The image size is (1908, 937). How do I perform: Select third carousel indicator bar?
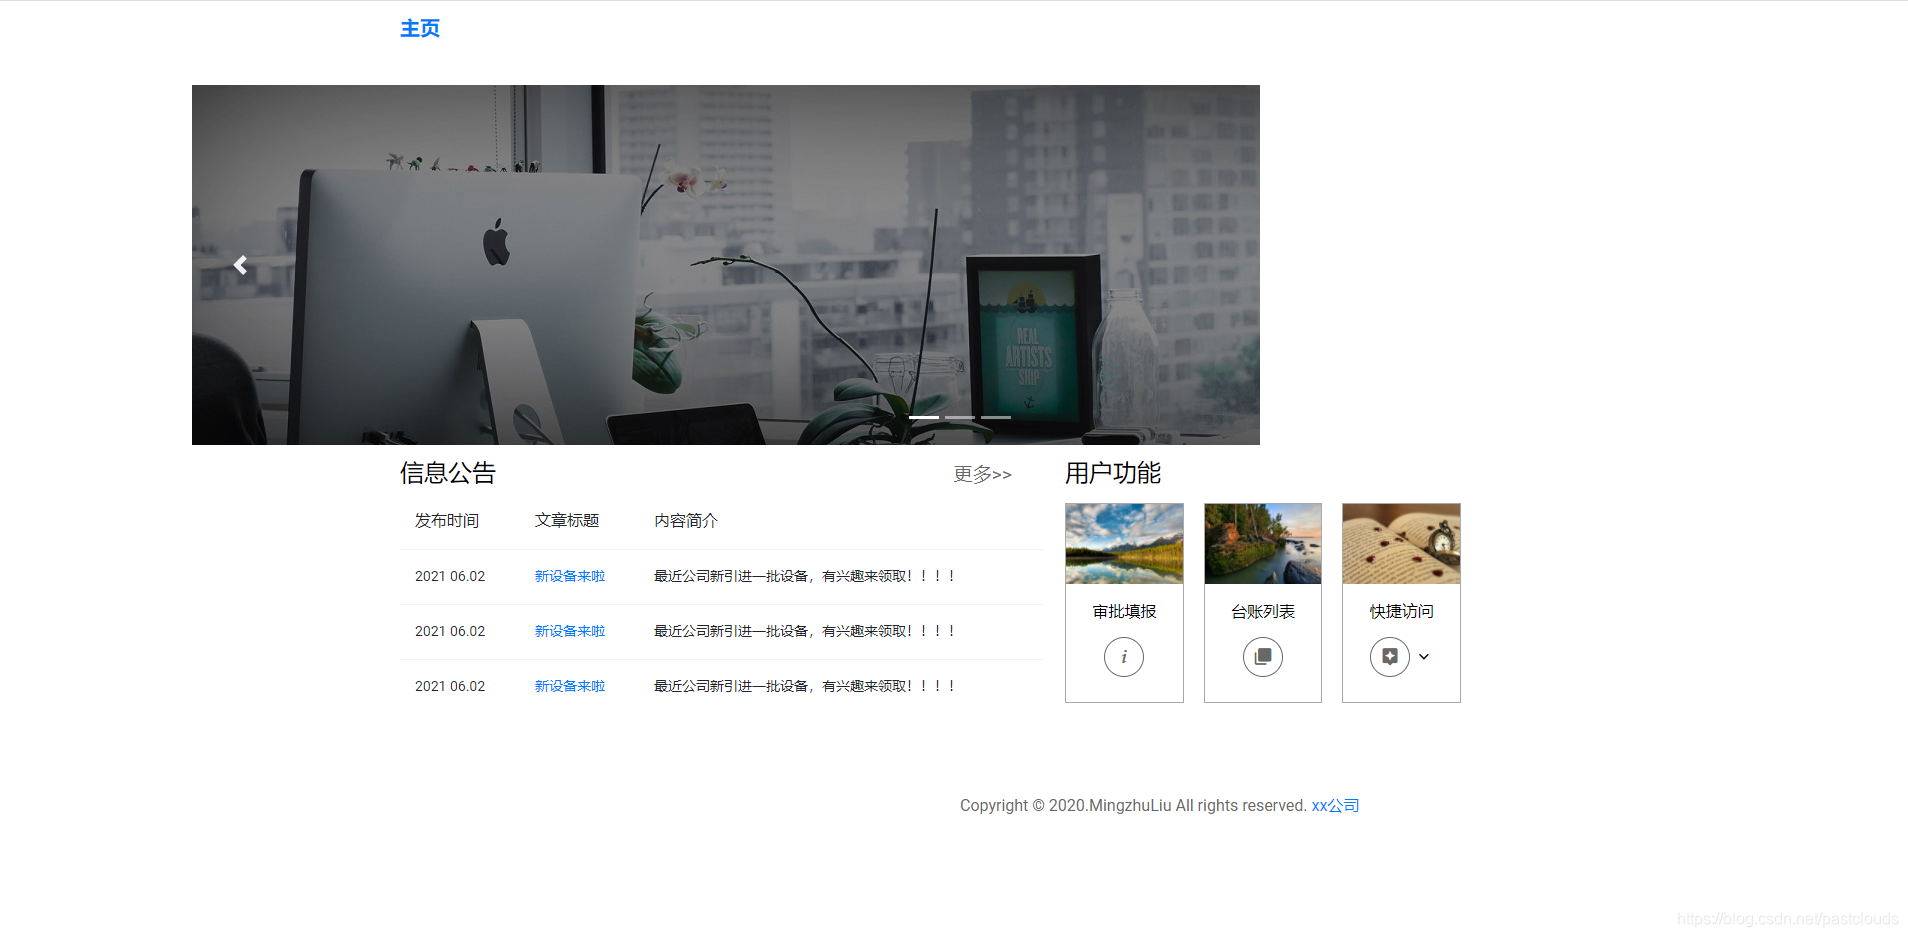pyautogui.click(x=996, y=417)
